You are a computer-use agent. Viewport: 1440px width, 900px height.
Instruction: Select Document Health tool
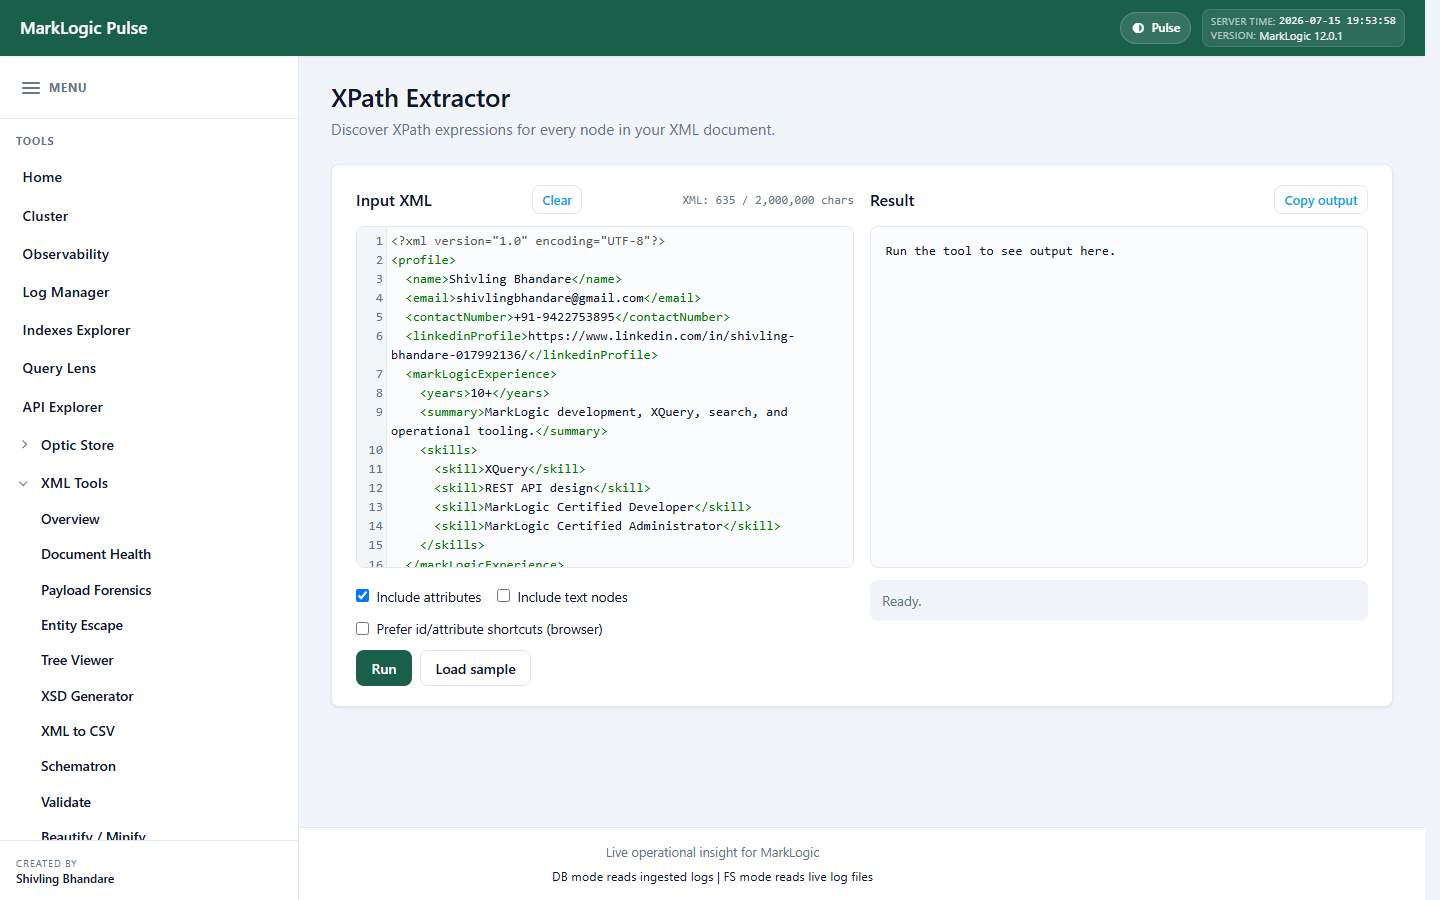pyautogui.click(x=96, y=554)
